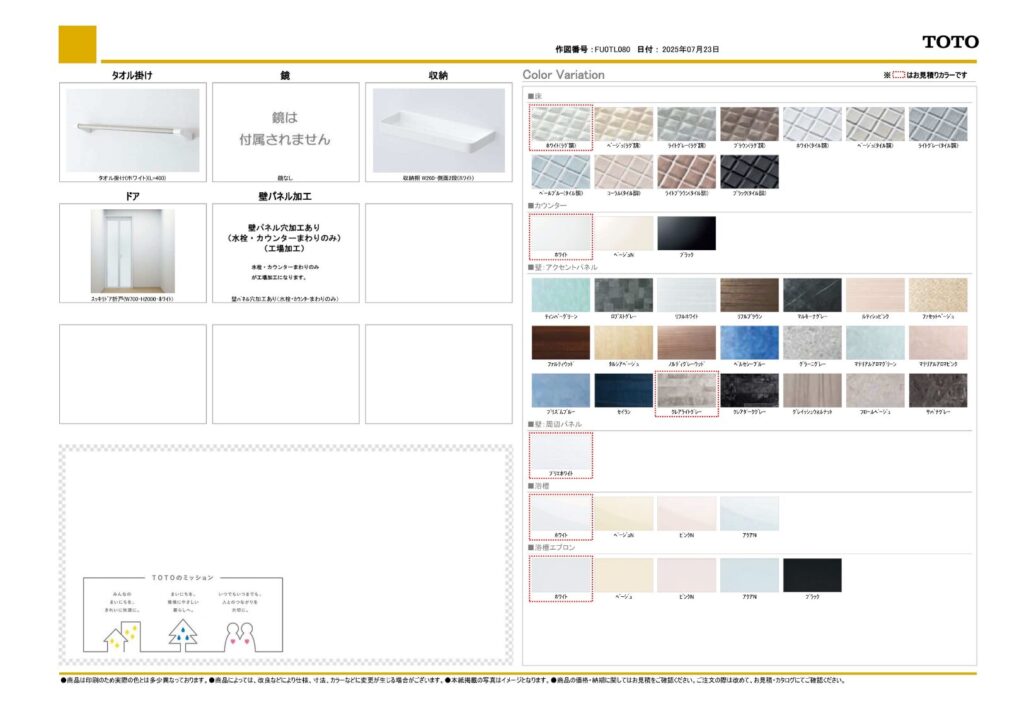Click the mirror (鏡) not-included box

coord(285,131)
